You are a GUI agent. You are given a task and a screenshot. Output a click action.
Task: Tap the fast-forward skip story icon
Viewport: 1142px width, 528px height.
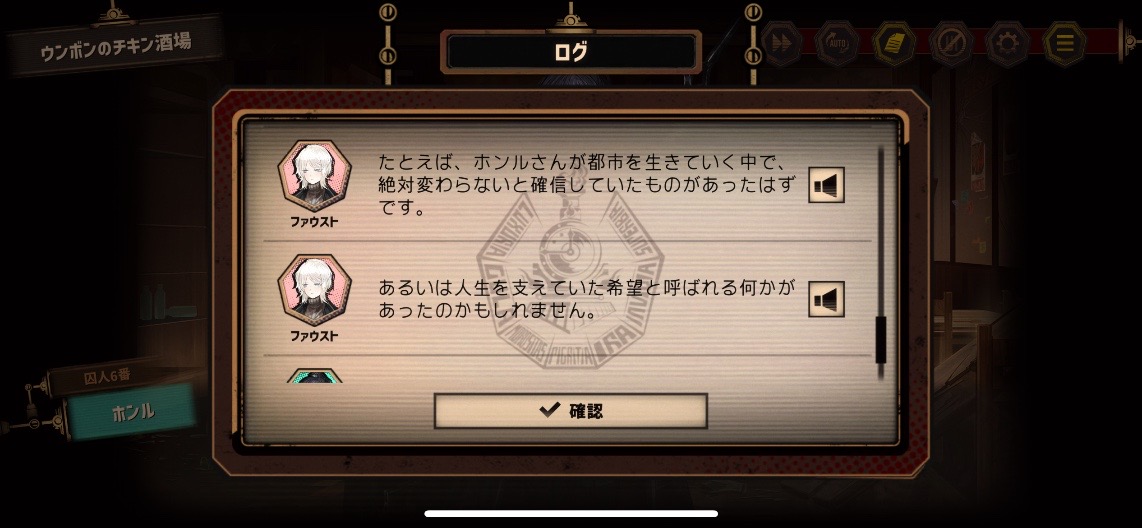tap(781, 43)
